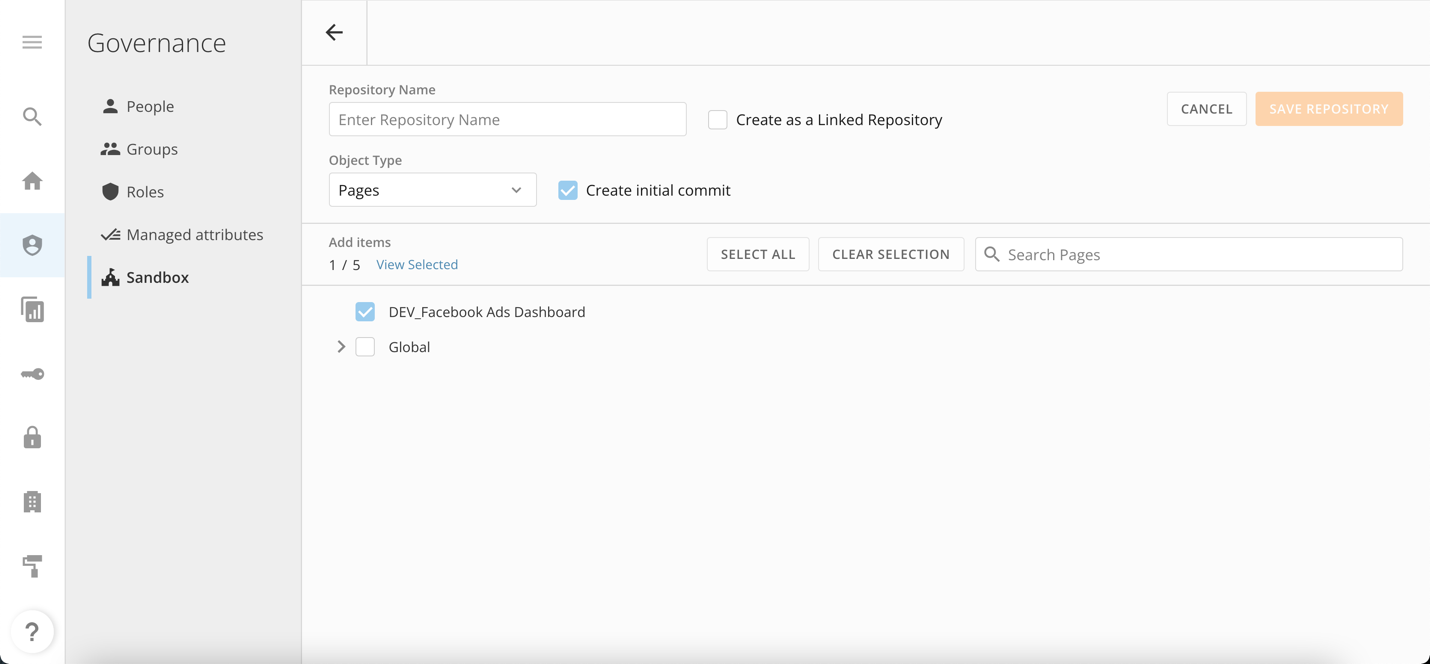This screenshot has height=669, width=1430.
Task: Click the key icon in left rail
Action: pos(32,374)
